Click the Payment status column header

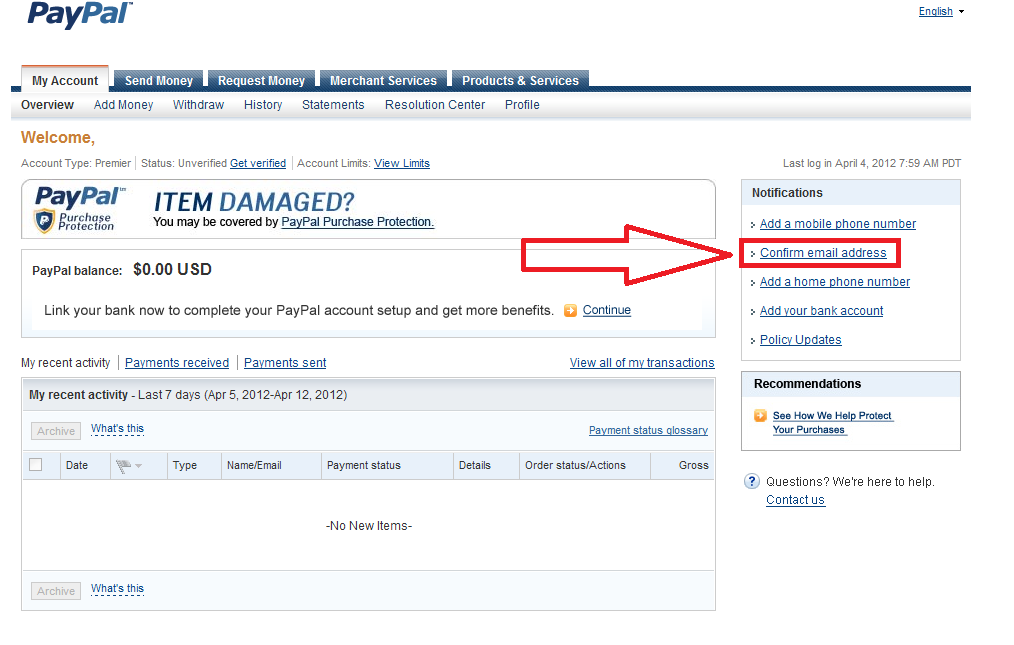(x=363, y=465)
